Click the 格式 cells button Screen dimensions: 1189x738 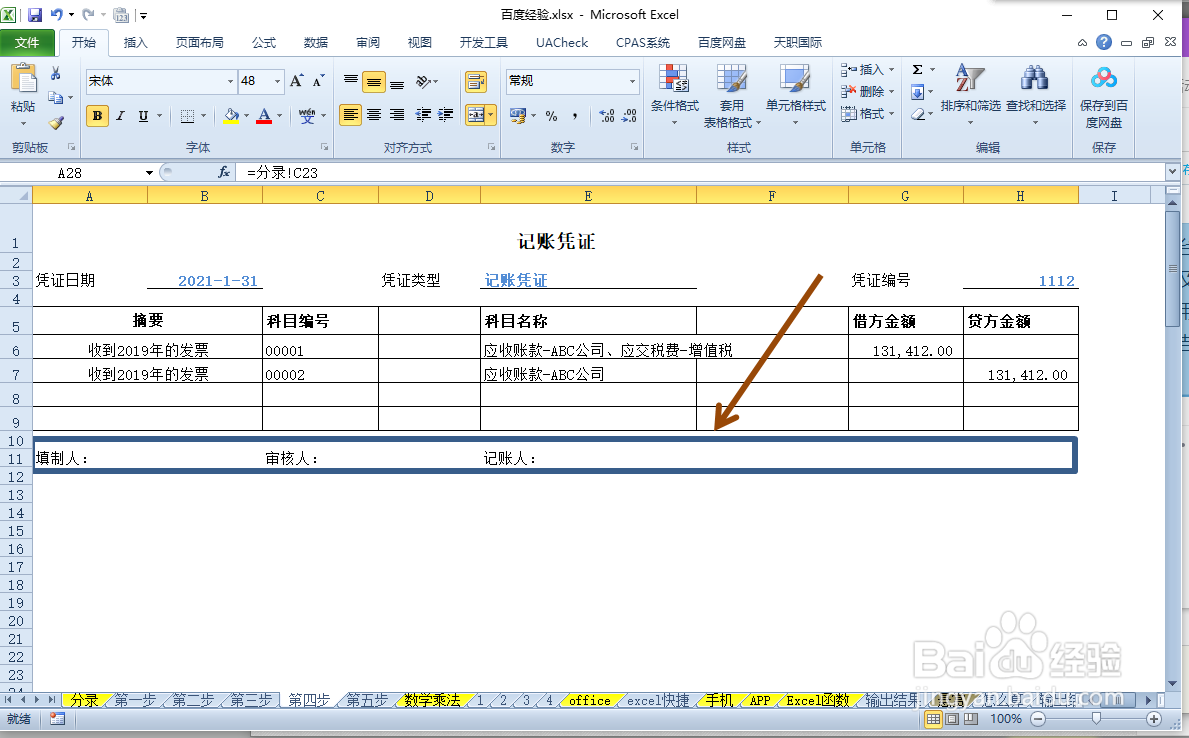point(868,114)
